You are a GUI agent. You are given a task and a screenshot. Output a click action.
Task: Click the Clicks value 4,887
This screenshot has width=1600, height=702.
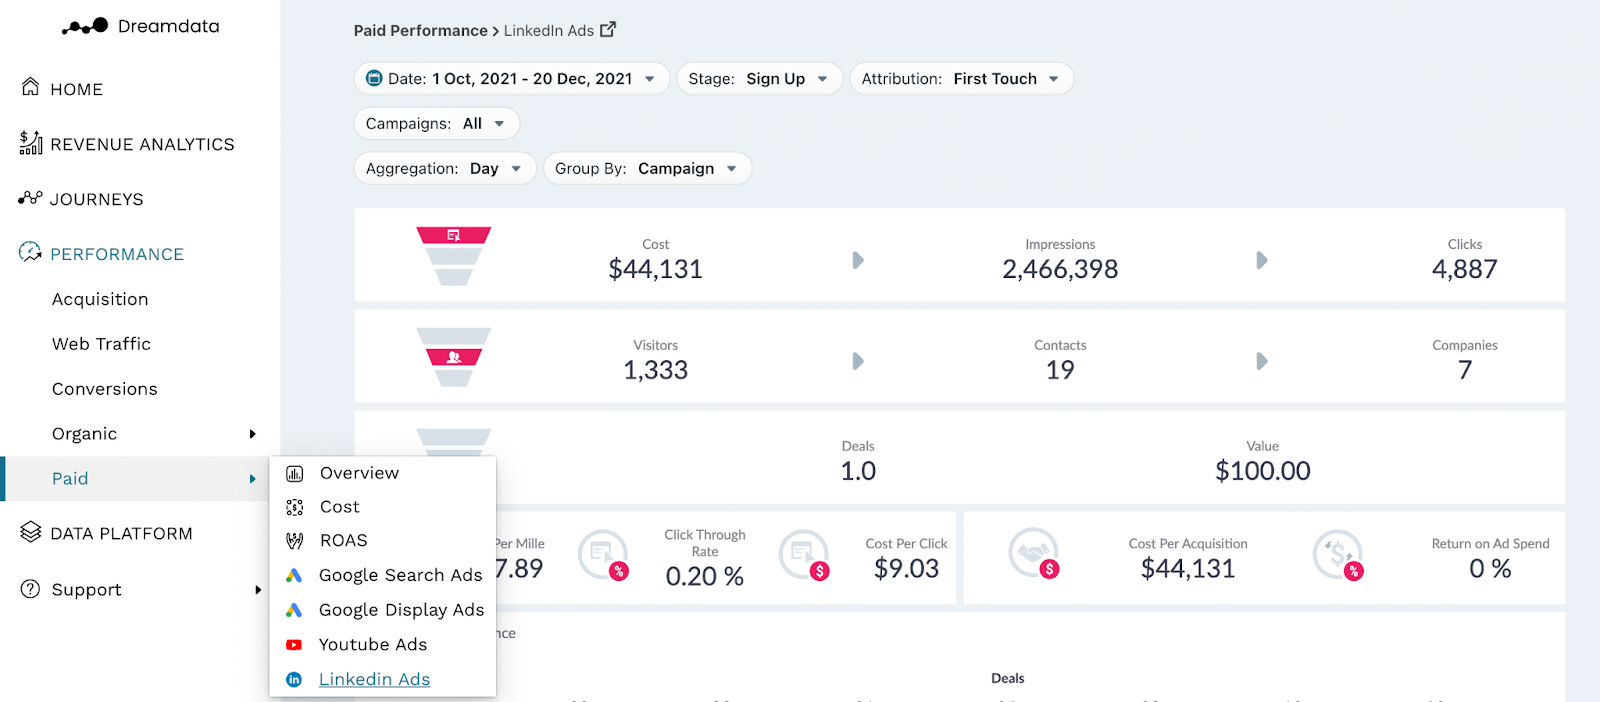tap(1465, 269)
